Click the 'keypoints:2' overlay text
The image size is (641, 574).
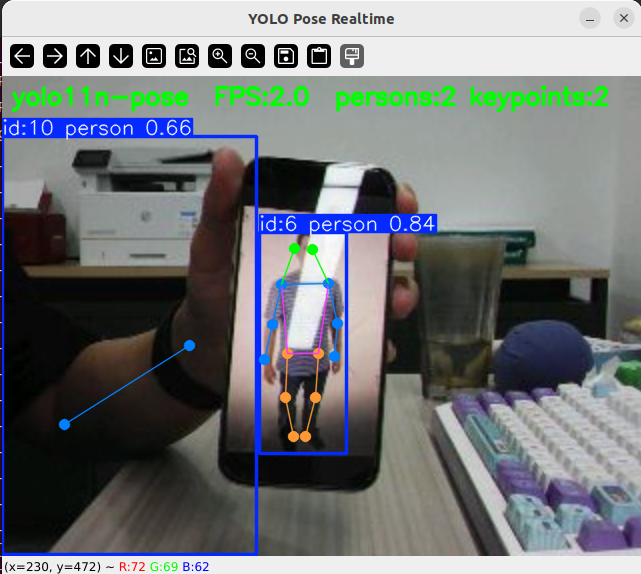click(x=539, y=98)
